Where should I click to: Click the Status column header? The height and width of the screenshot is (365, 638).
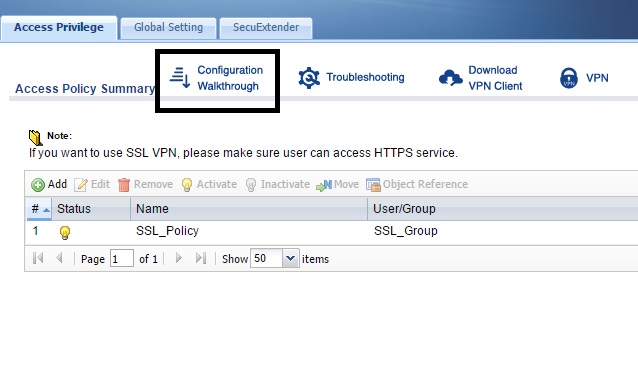tap(91, 209)
